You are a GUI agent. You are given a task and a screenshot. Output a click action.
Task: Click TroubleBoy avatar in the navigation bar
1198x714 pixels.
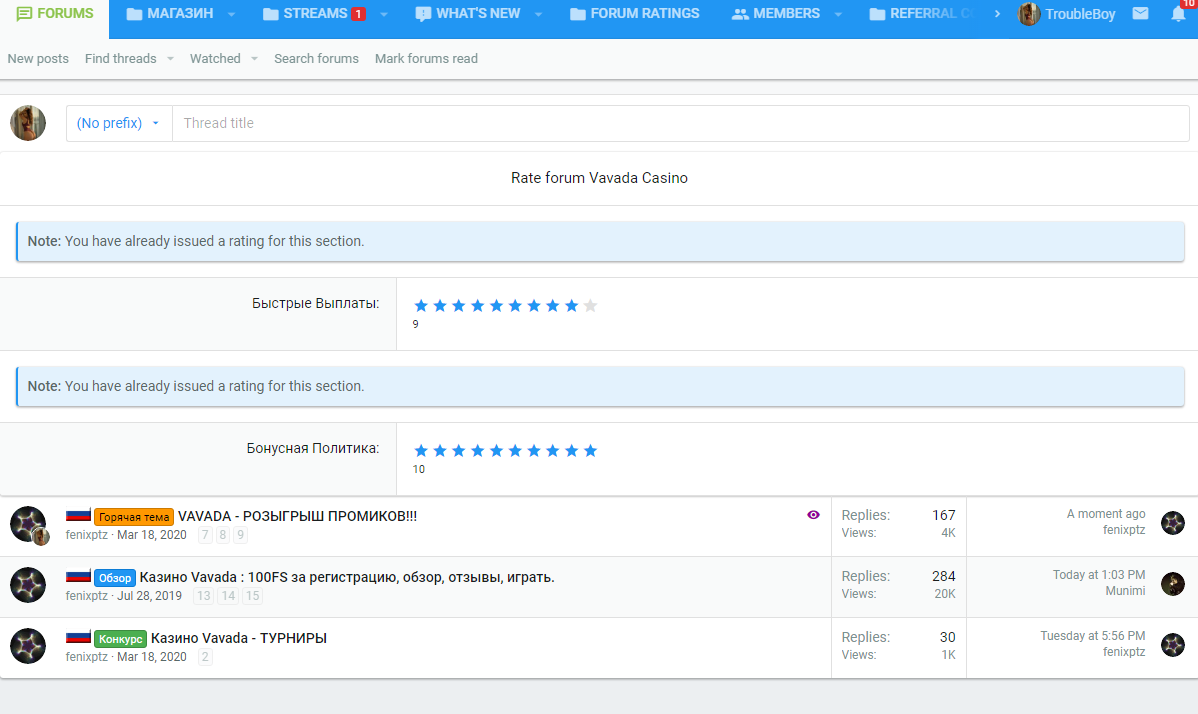pos(1029,14)
